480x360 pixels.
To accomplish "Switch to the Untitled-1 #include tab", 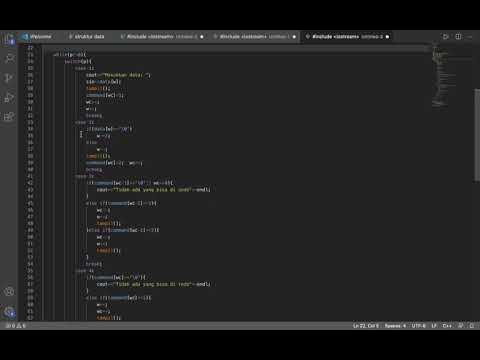I will tap(162, 37).
